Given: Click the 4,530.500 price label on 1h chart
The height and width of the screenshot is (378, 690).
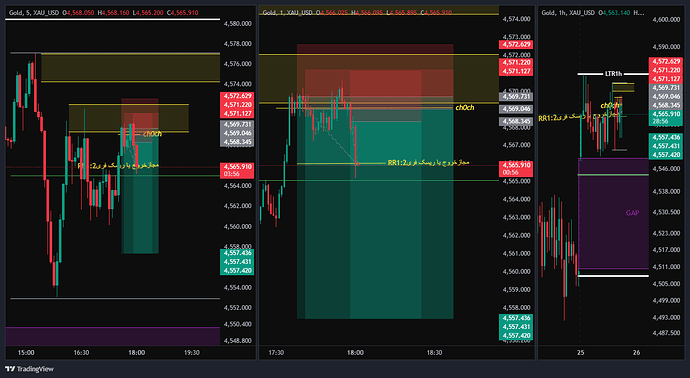Looking at the screenshot, I should [x=666, y=212].
